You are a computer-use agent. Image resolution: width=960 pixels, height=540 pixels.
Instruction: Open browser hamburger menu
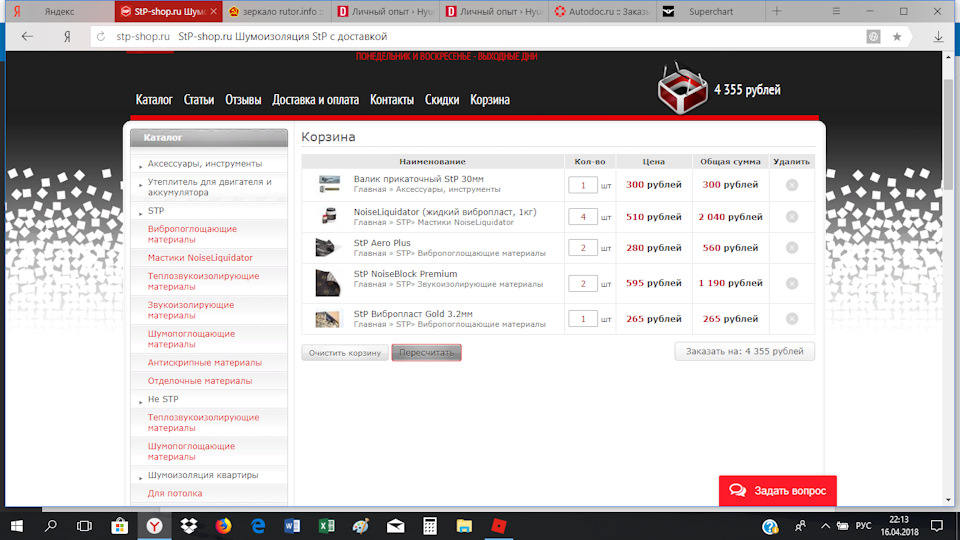tap(836, 12)
